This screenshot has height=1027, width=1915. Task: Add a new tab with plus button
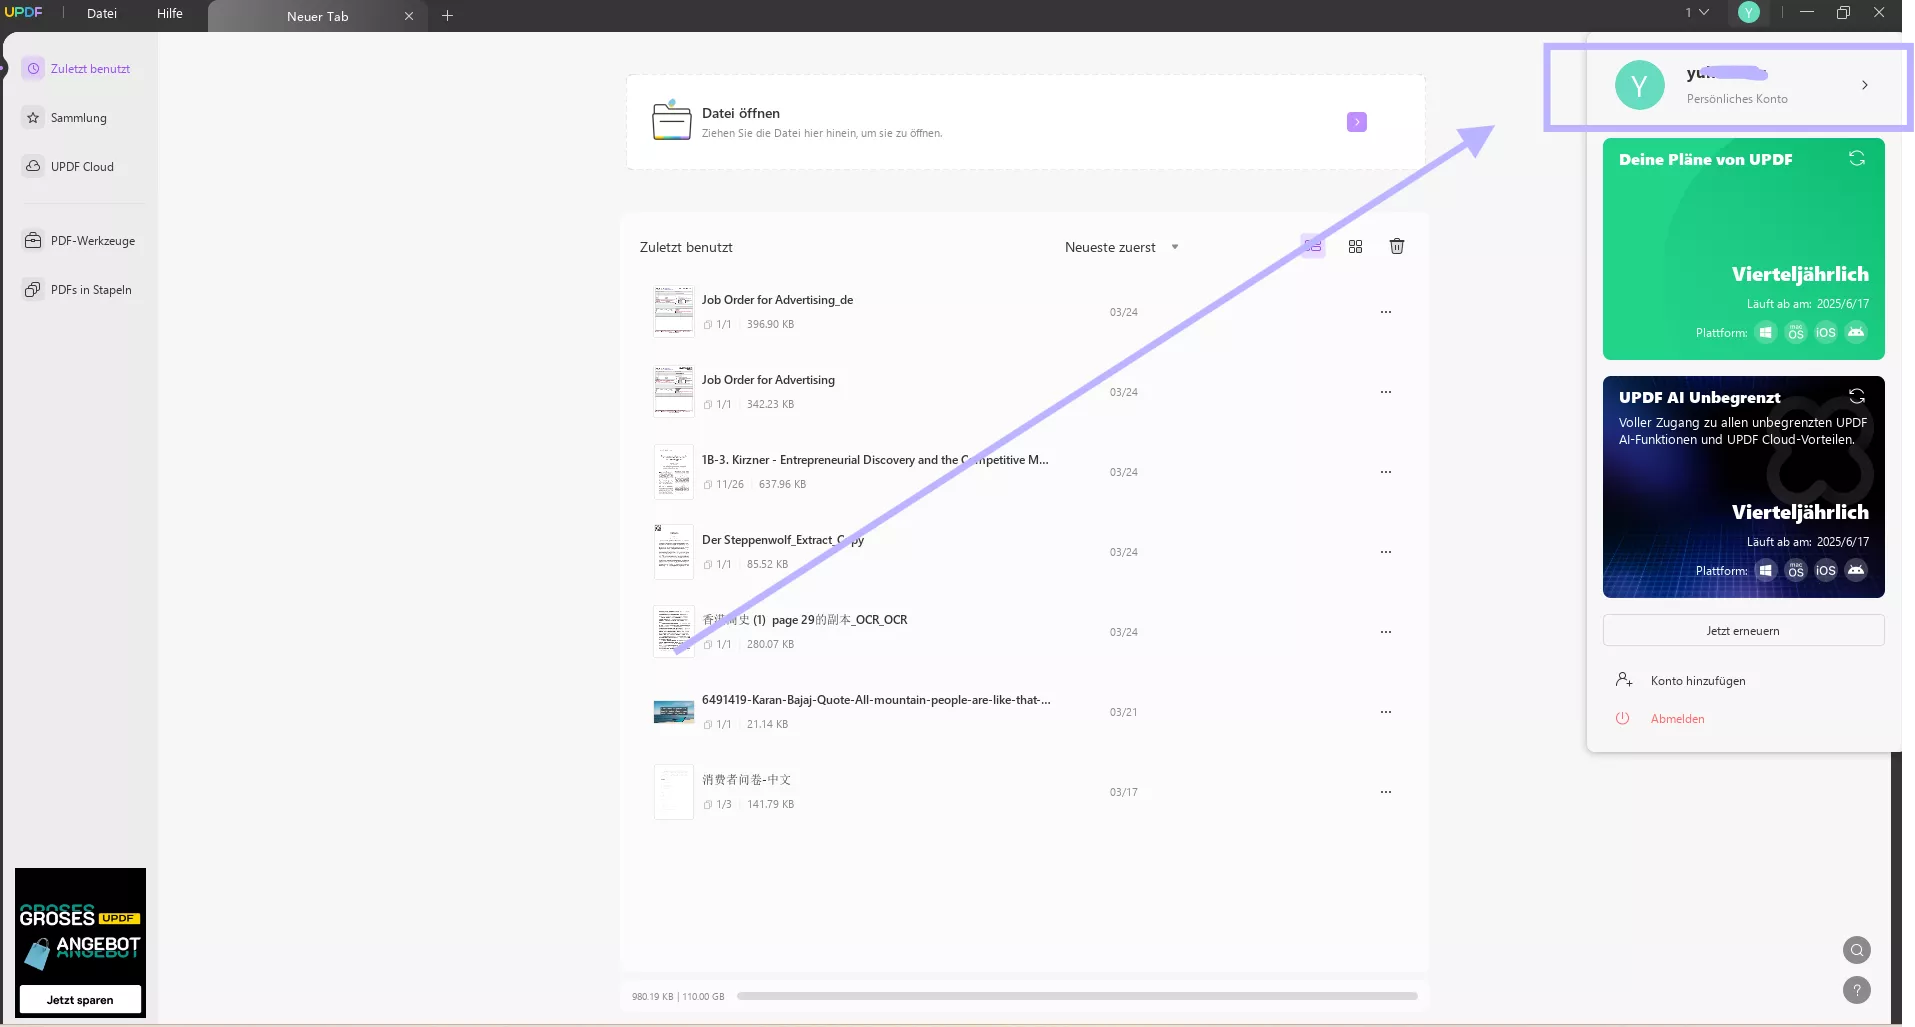(447, 16)
